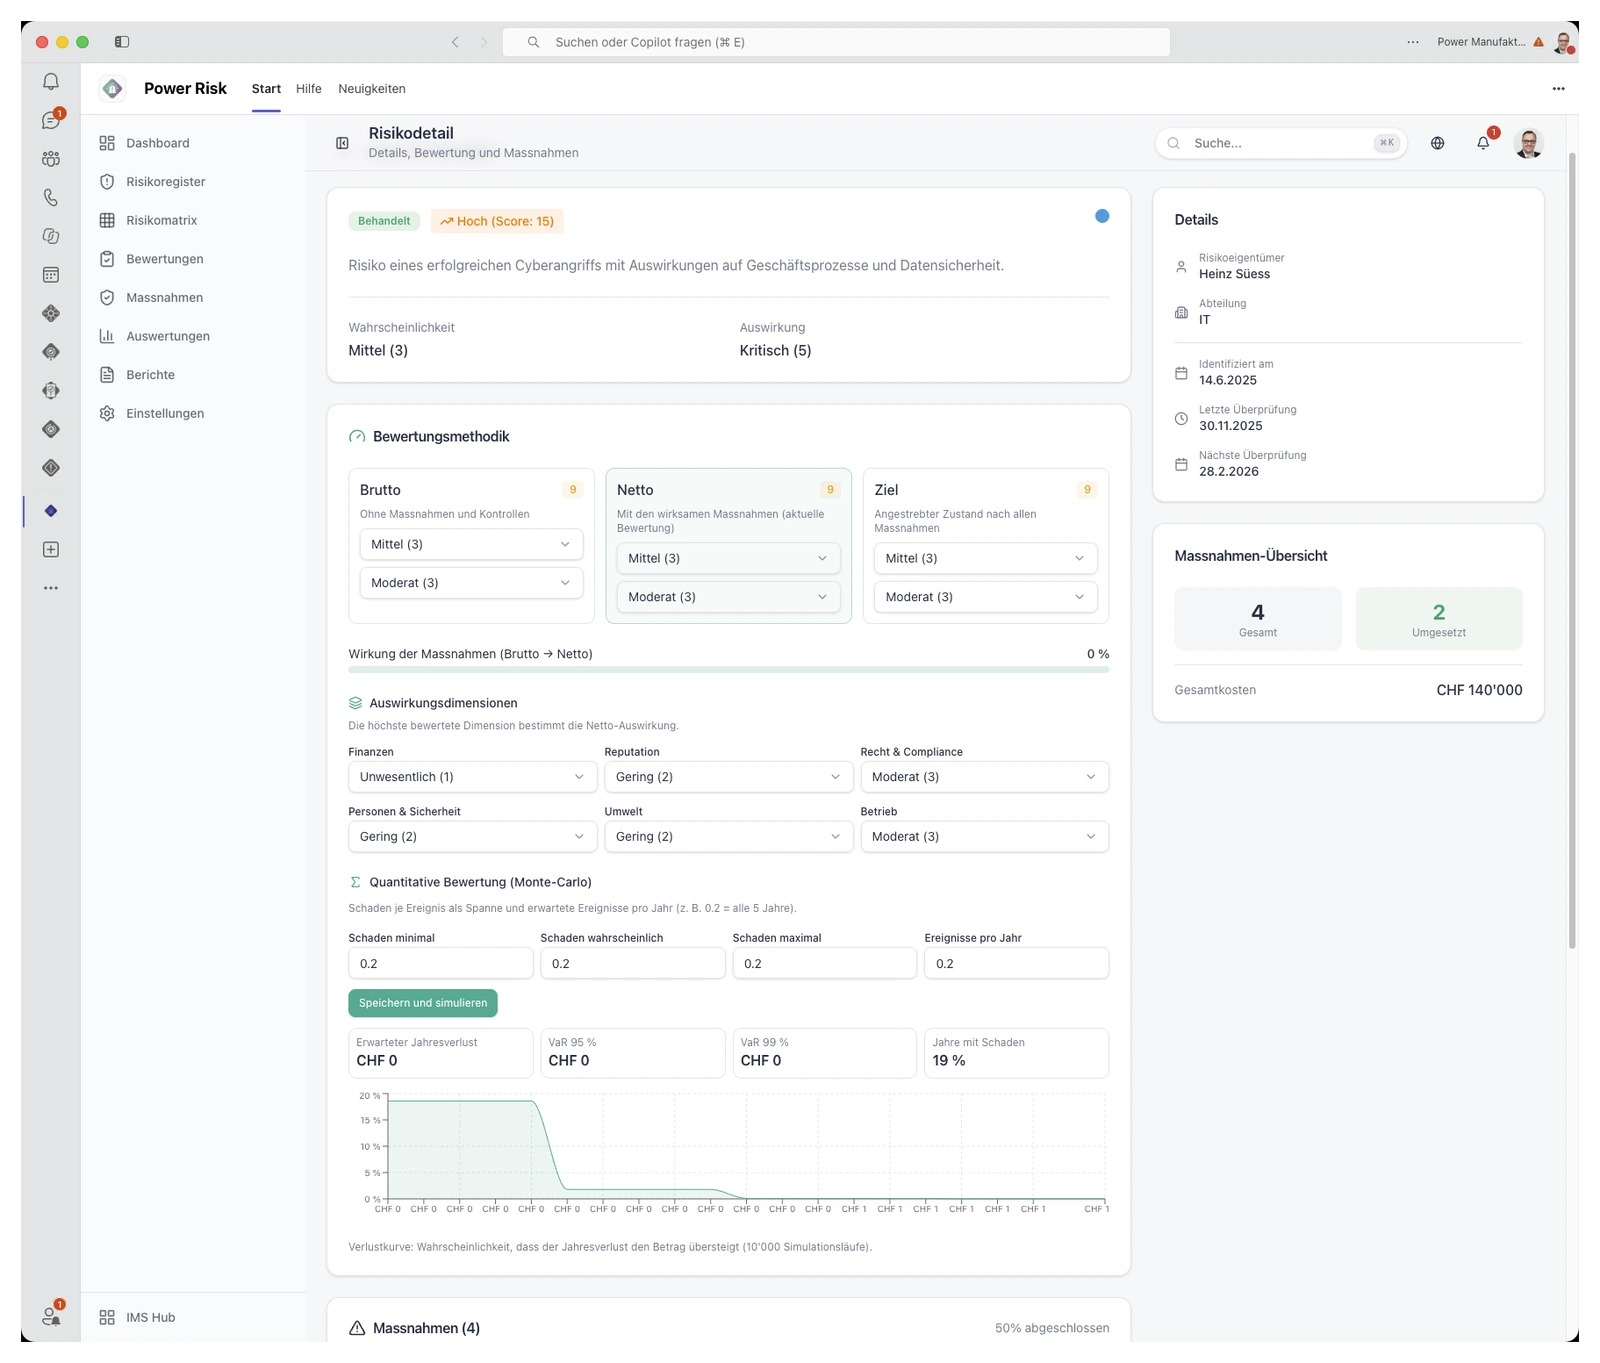Click the Suche... search field
Image resolution: width=1600 pixels, height=1363 pixels.
point(1280,143)
